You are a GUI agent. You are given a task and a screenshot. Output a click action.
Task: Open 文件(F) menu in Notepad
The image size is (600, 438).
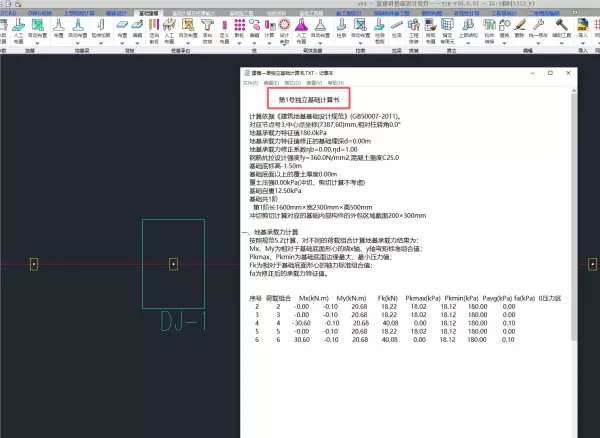(251, 83)
